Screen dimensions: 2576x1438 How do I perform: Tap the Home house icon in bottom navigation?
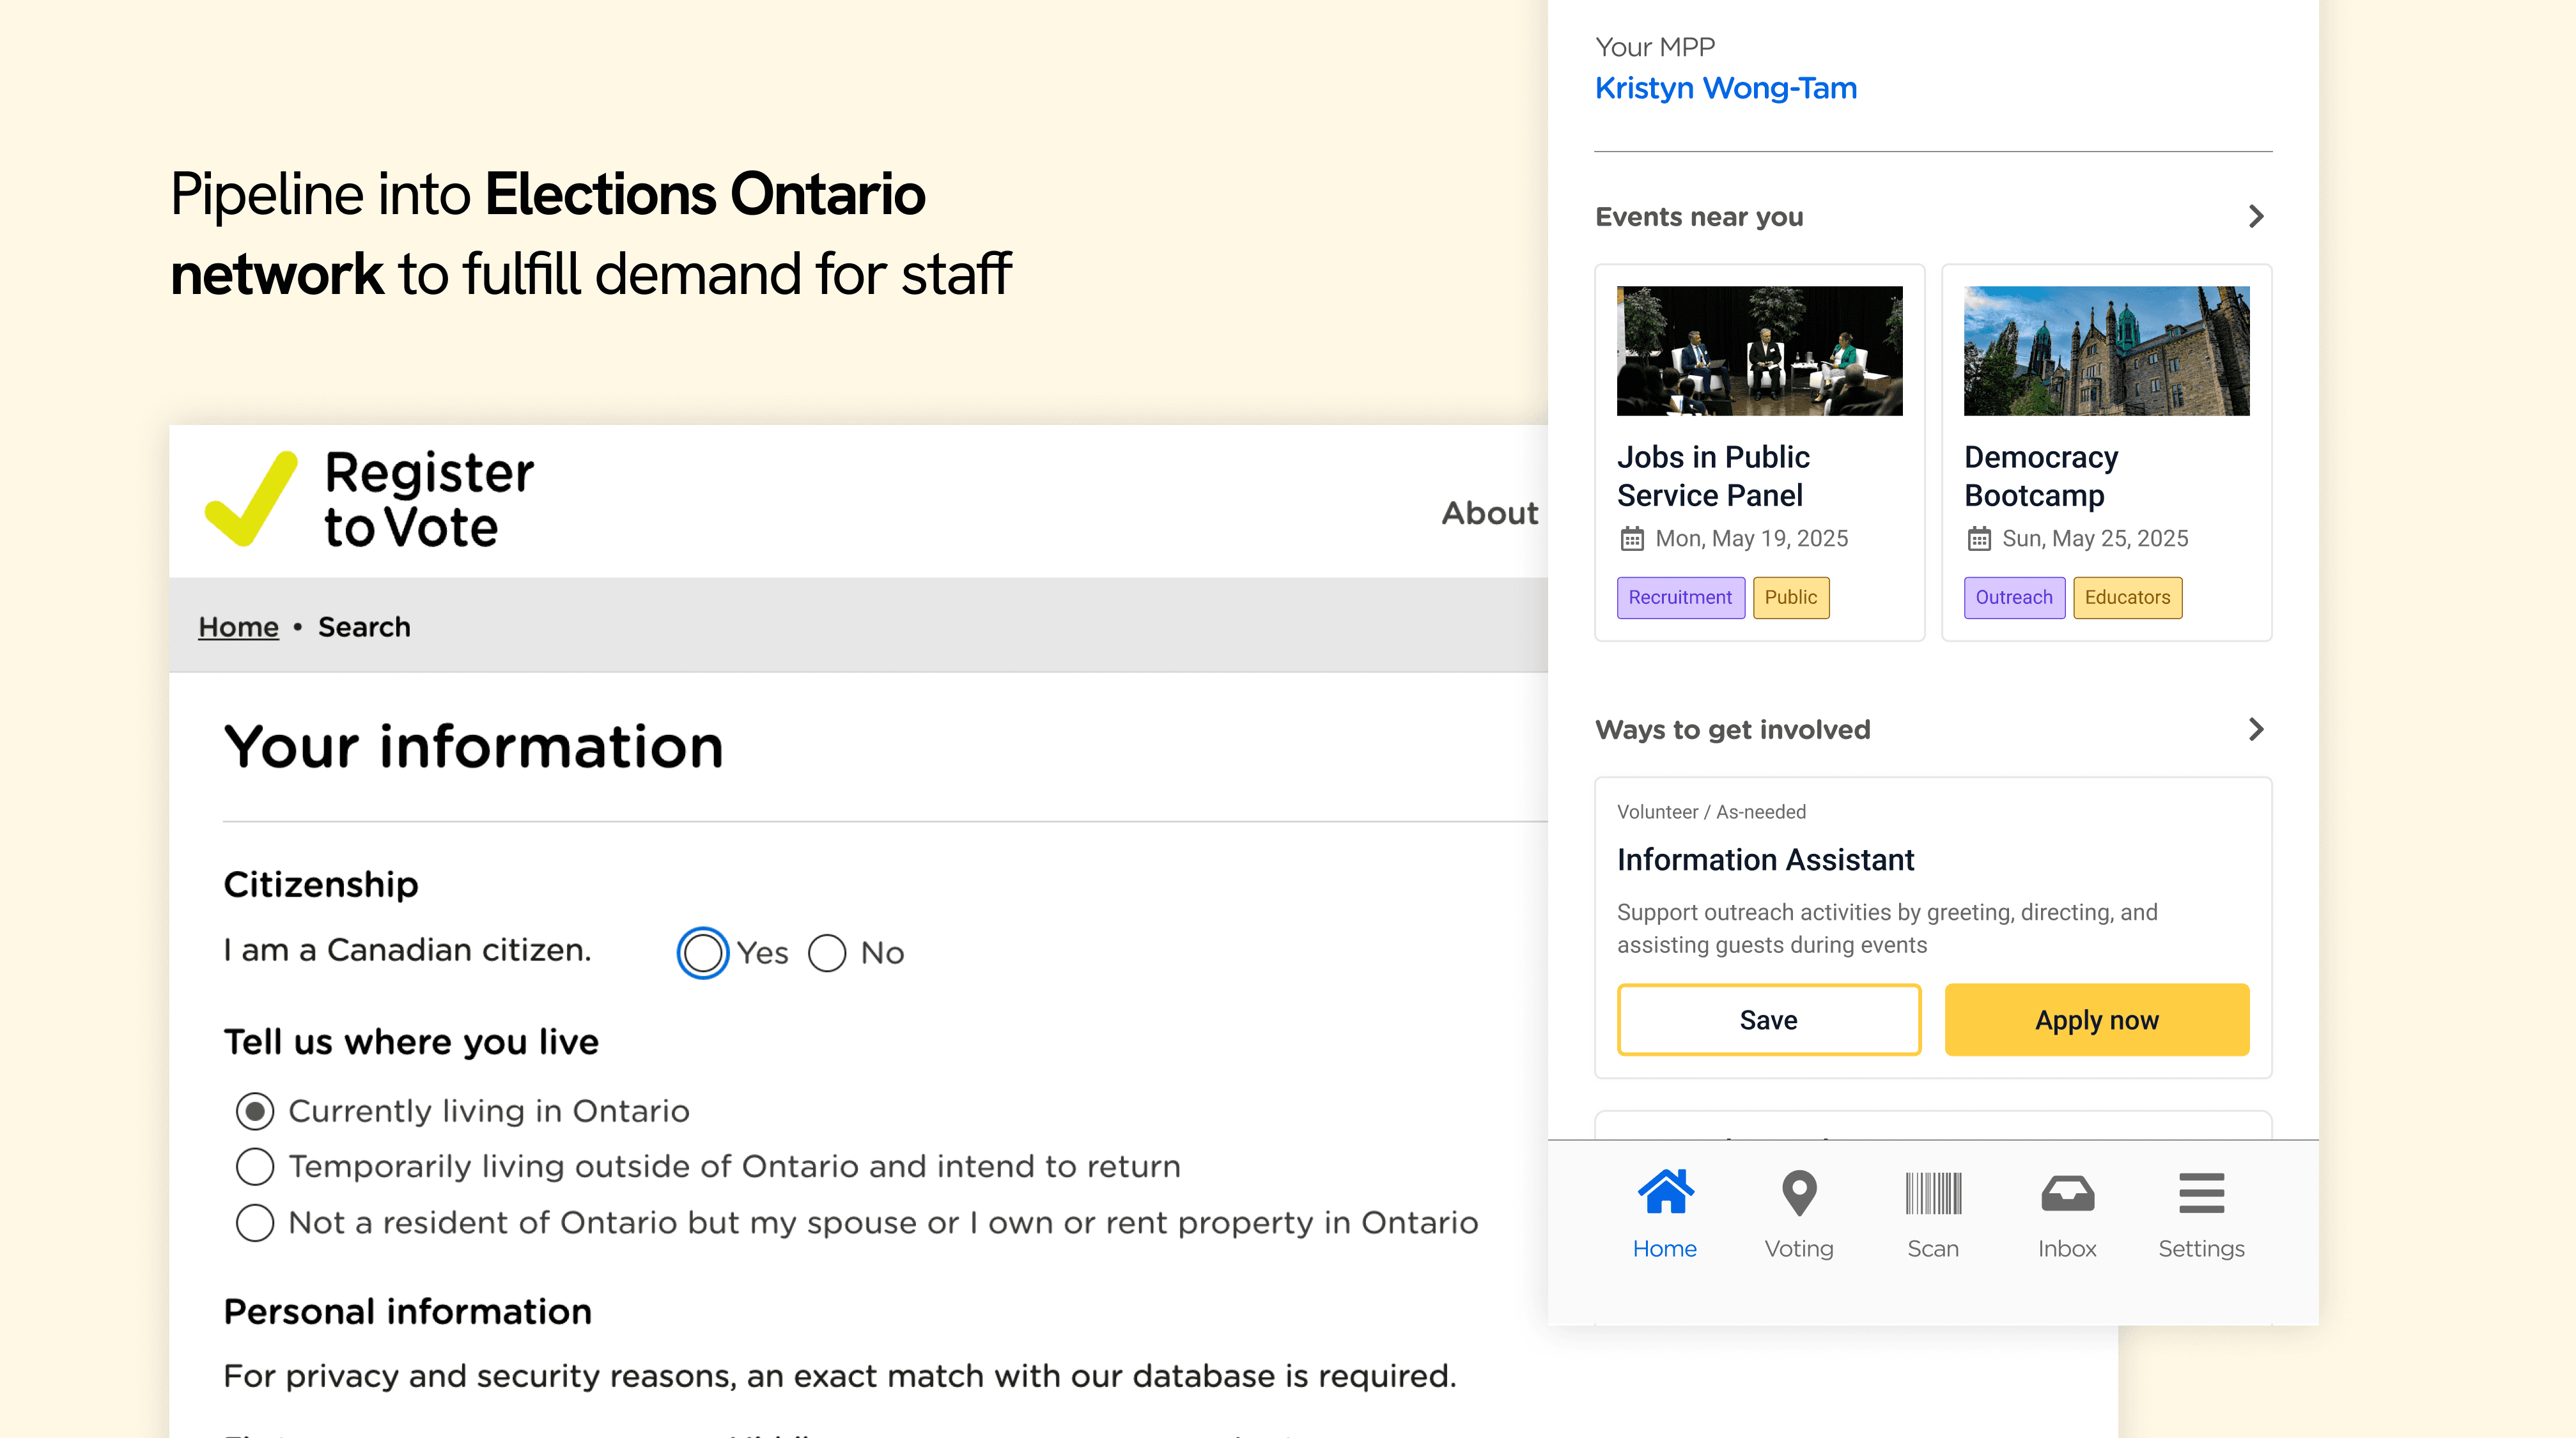[1665, 1192]
